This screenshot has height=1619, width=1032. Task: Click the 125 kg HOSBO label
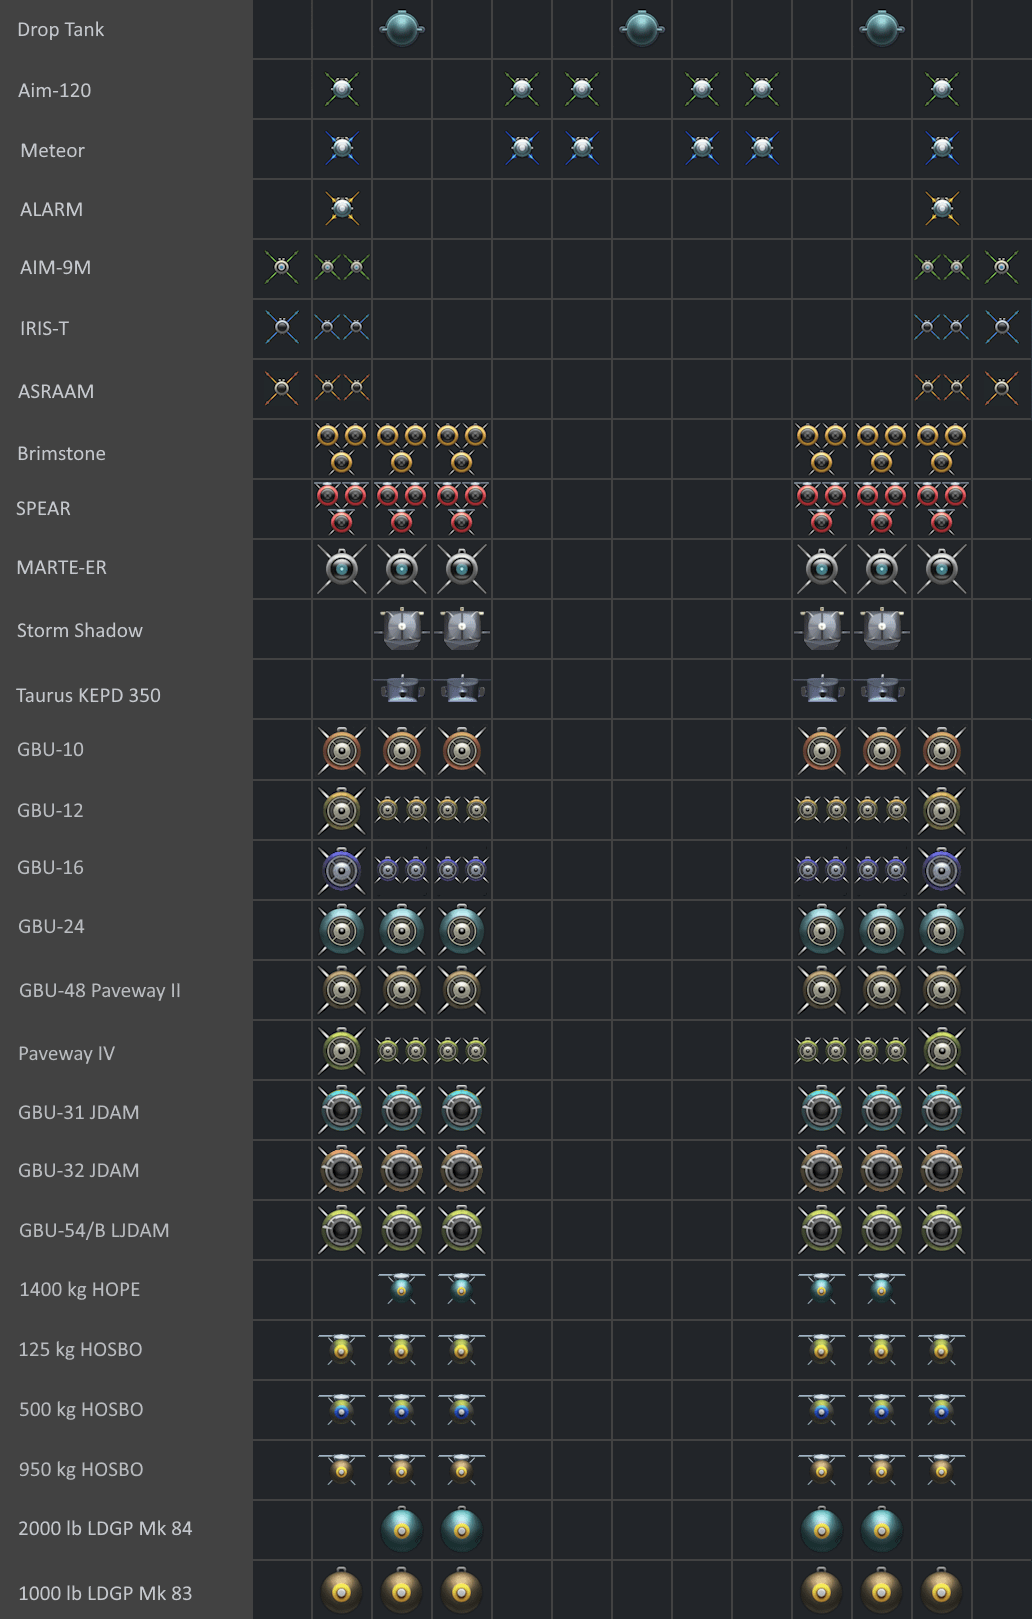tap(81, 1349)
